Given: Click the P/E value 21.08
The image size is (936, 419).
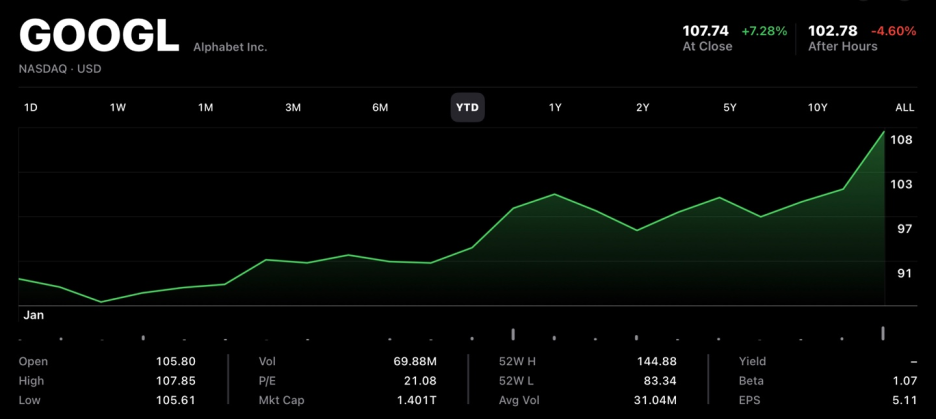Looking at the screenshot, I should pos(420,381).
